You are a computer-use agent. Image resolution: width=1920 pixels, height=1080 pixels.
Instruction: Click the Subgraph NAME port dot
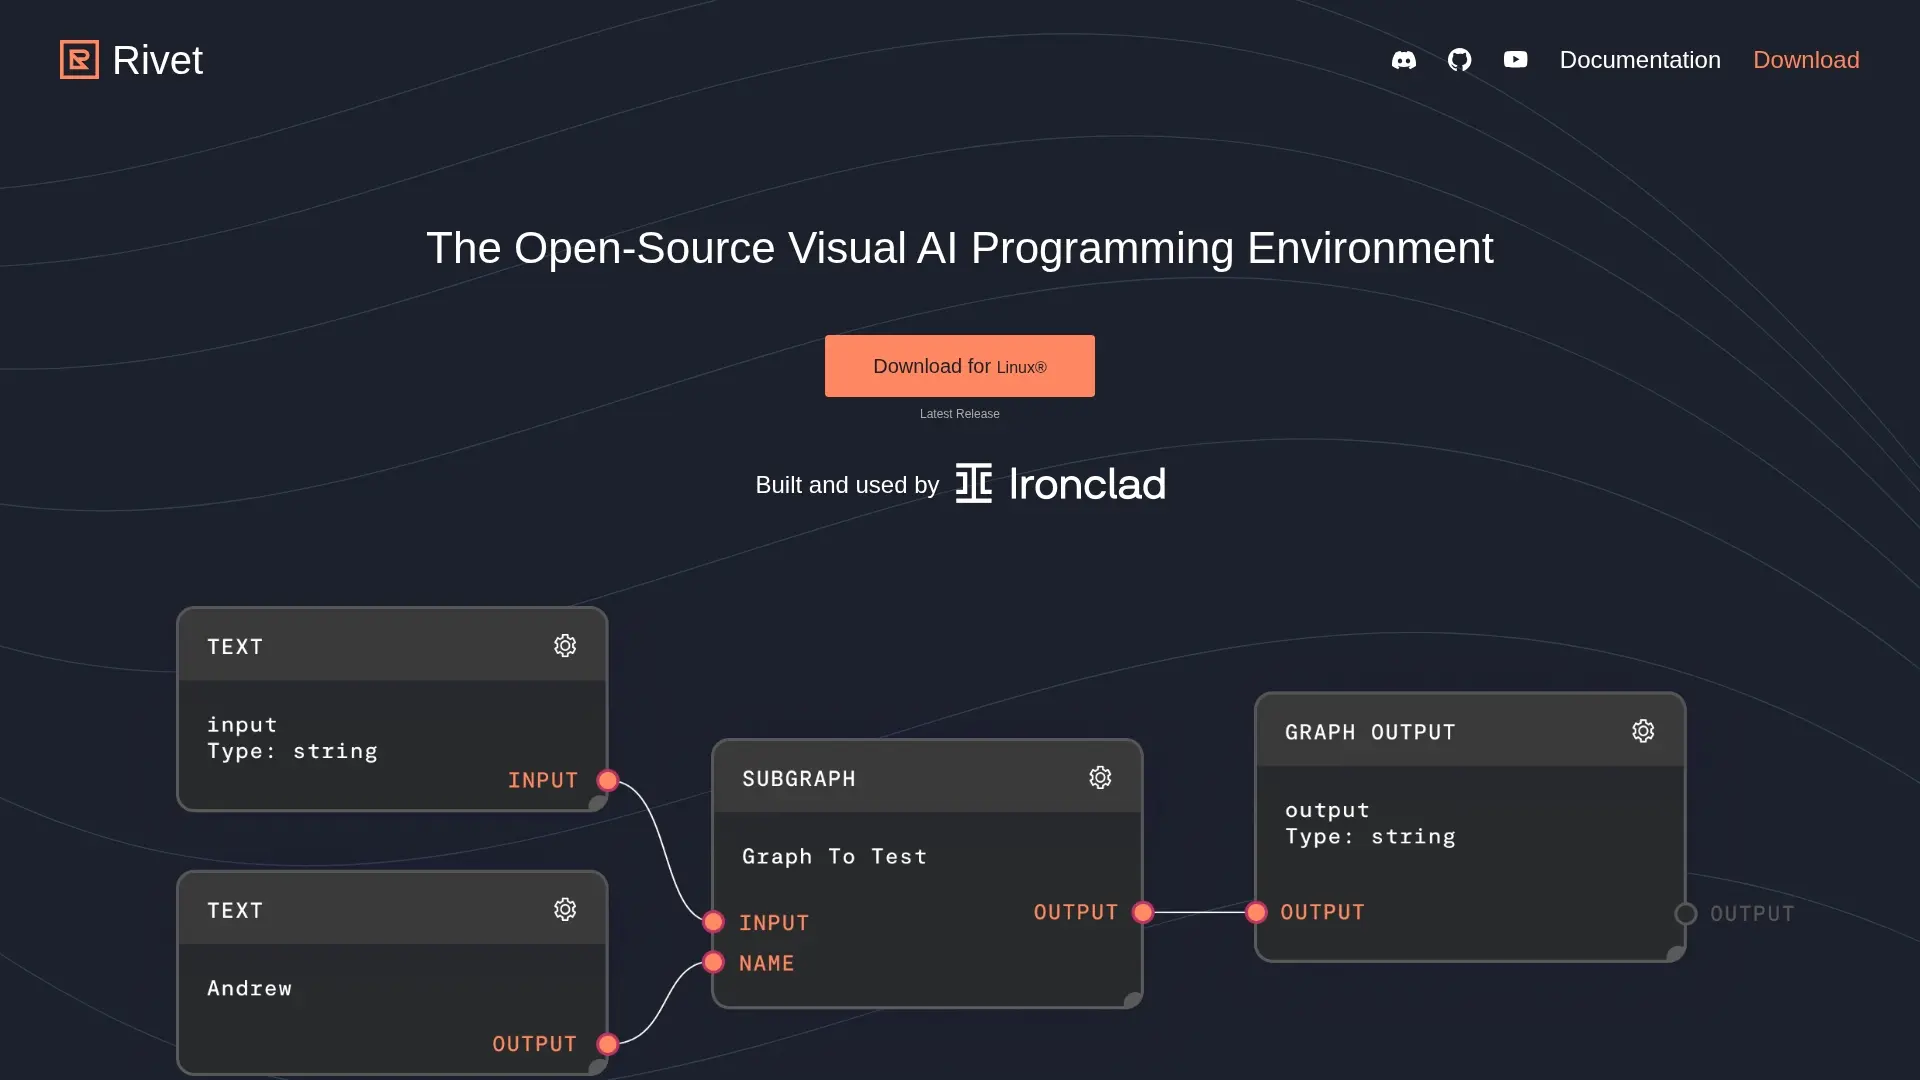pyautogui.click(x=713, y=963)
